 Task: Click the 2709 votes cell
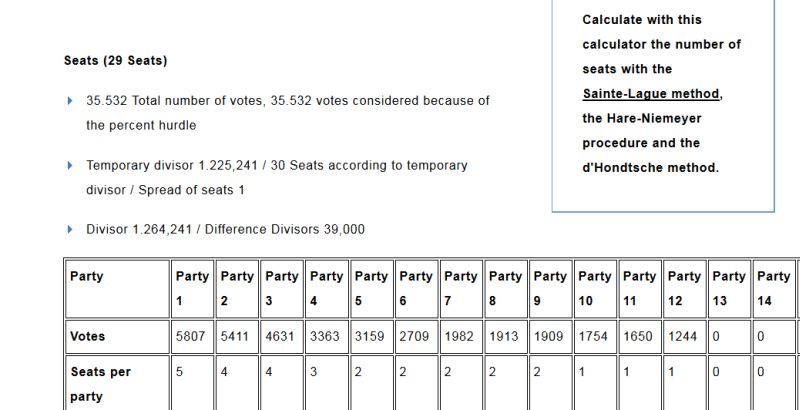coord(416,337)
